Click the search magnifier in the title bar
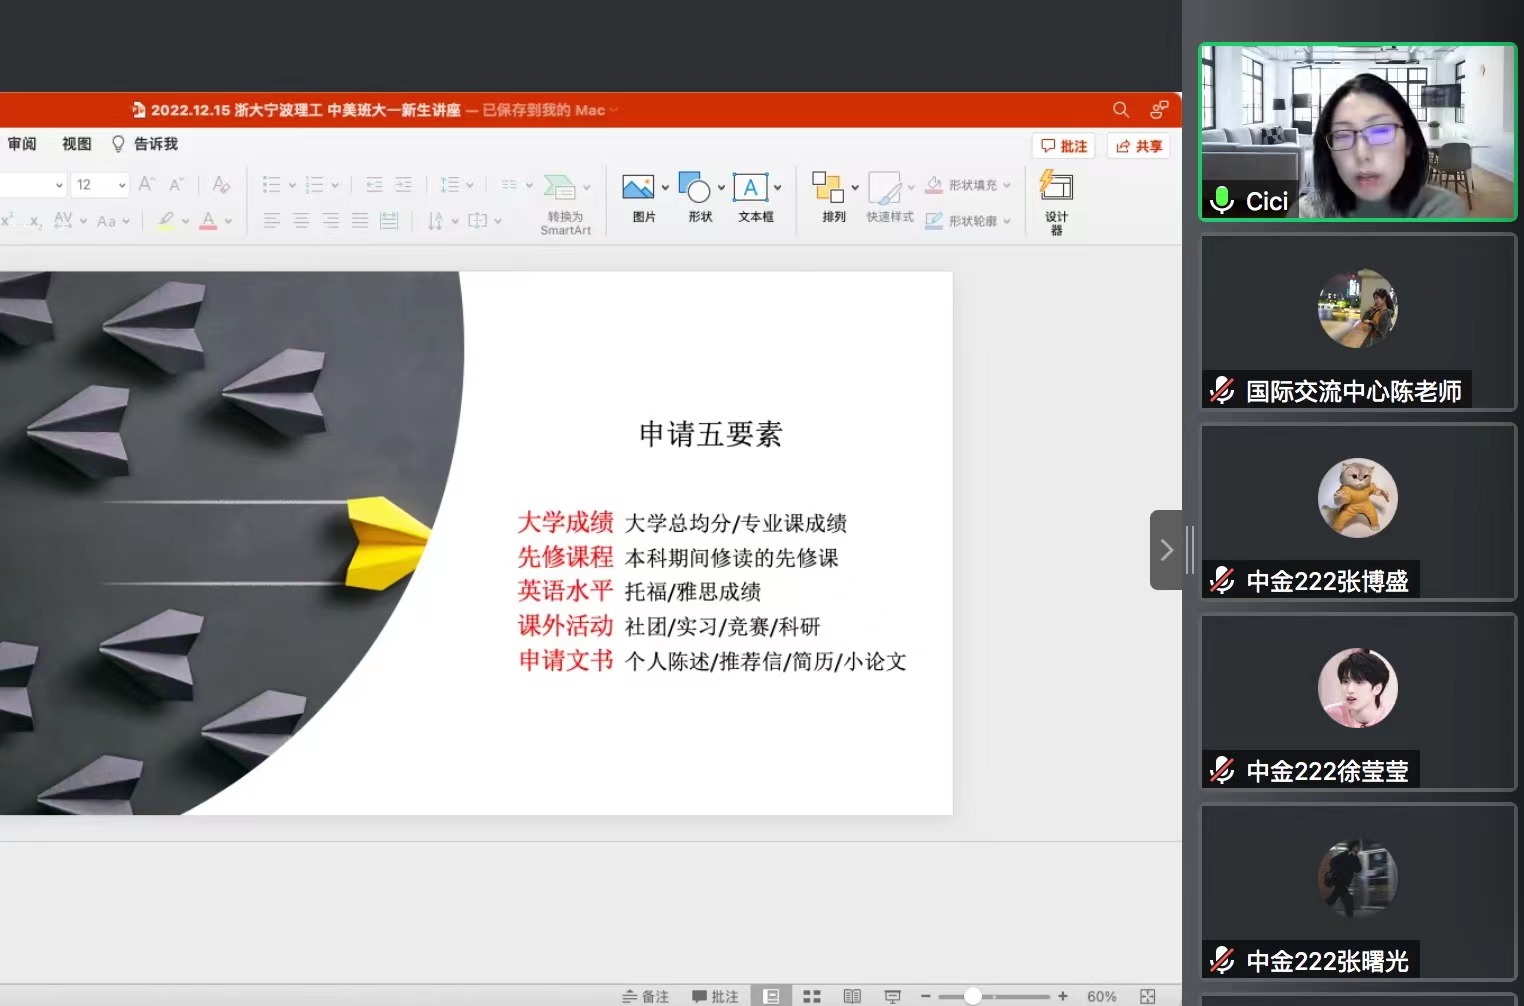1524x1006 pixels. pyautogui.click(x=1121, y=110)
